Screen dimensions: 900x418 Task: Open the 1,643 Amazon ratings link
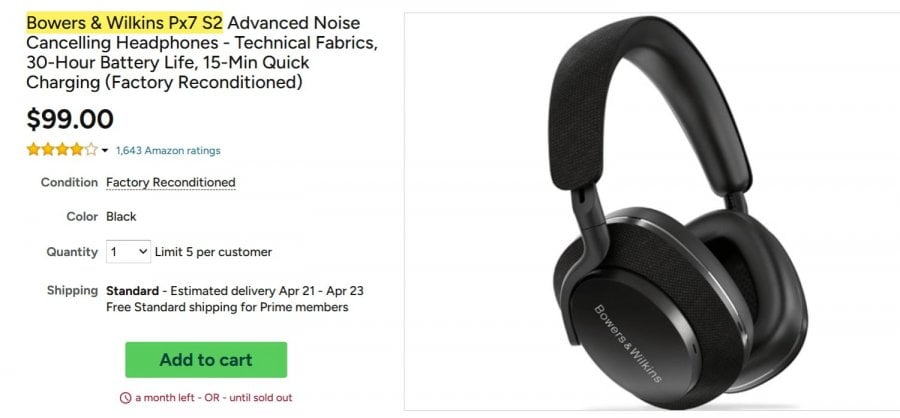tap(168, 151)
